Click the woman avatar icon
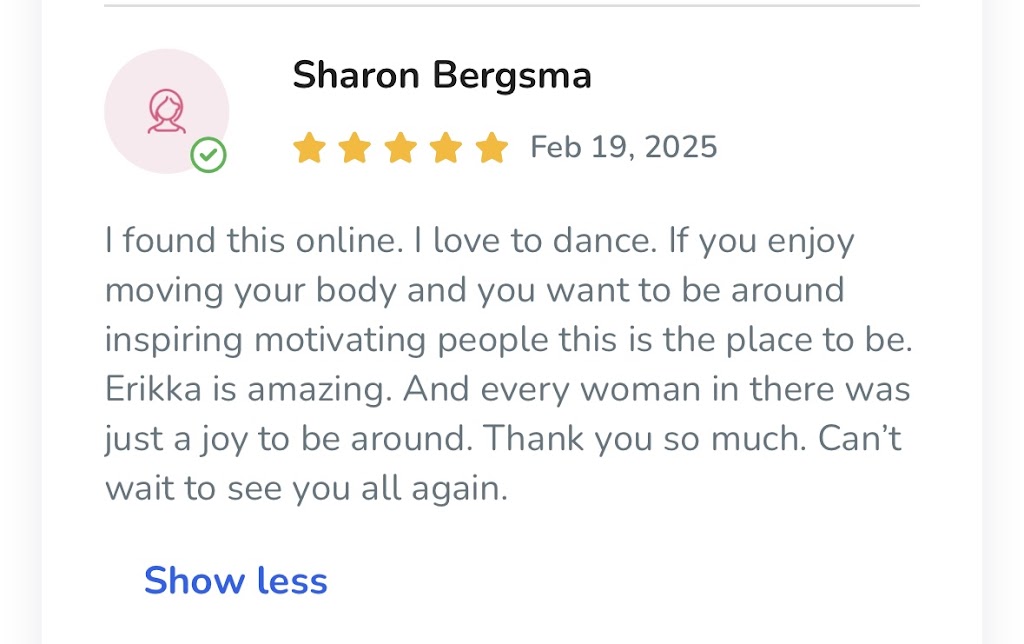The image size is (1024, 644). [167, 111]
